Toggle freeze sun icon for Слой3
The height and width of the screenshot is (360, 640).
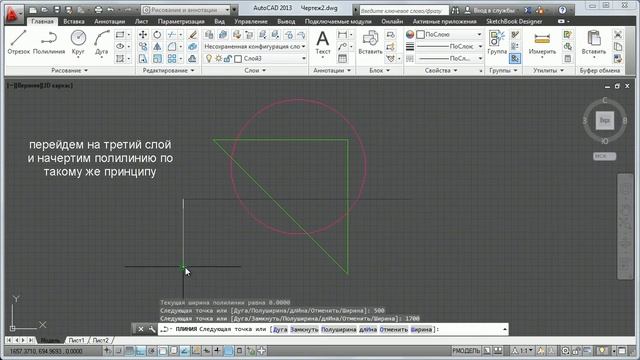(219, 59)
